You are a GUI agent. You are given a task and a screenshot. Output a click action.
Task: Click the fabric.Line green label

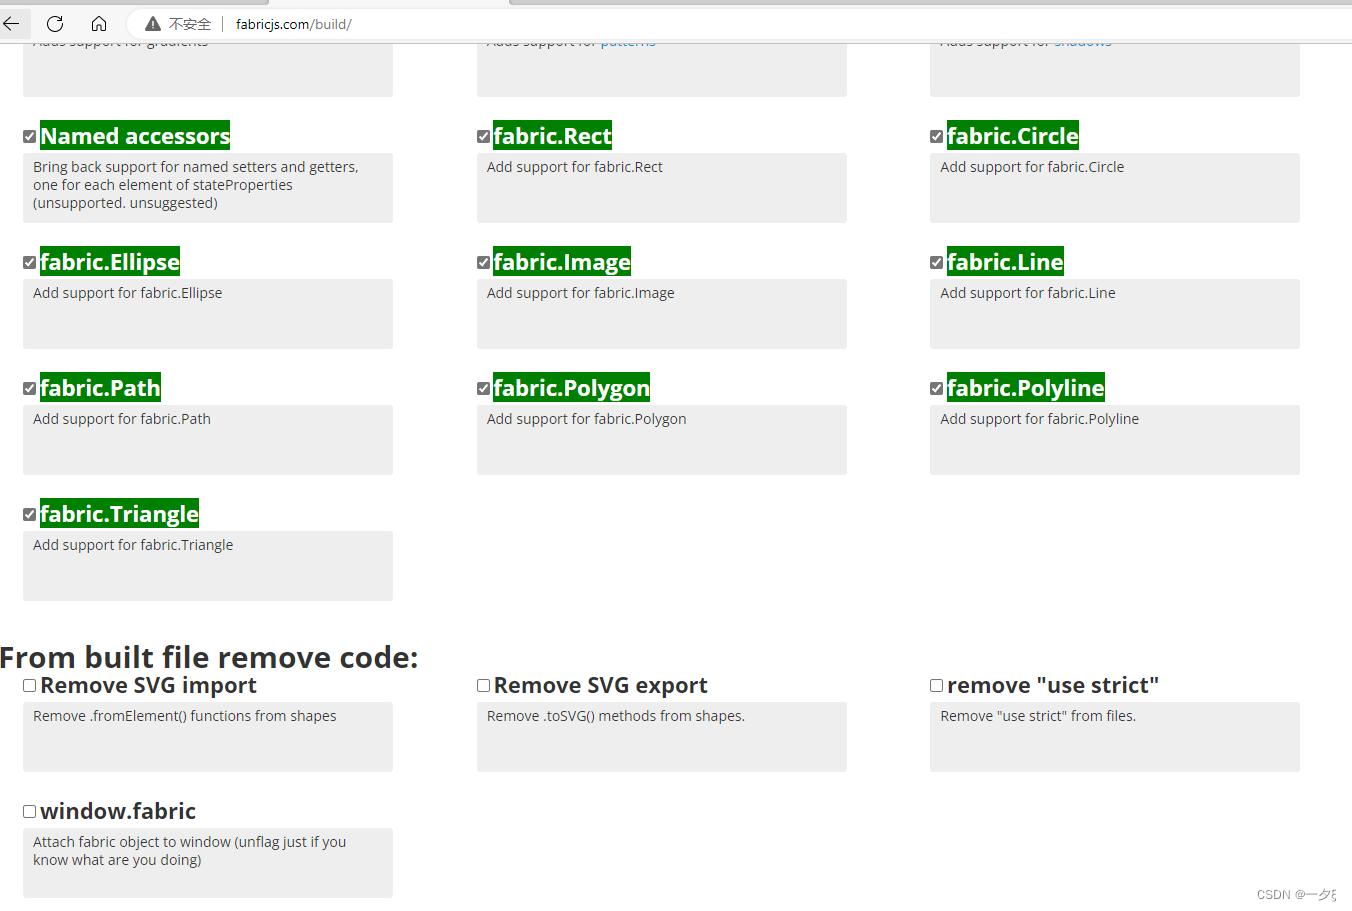tap(1005, 261)
